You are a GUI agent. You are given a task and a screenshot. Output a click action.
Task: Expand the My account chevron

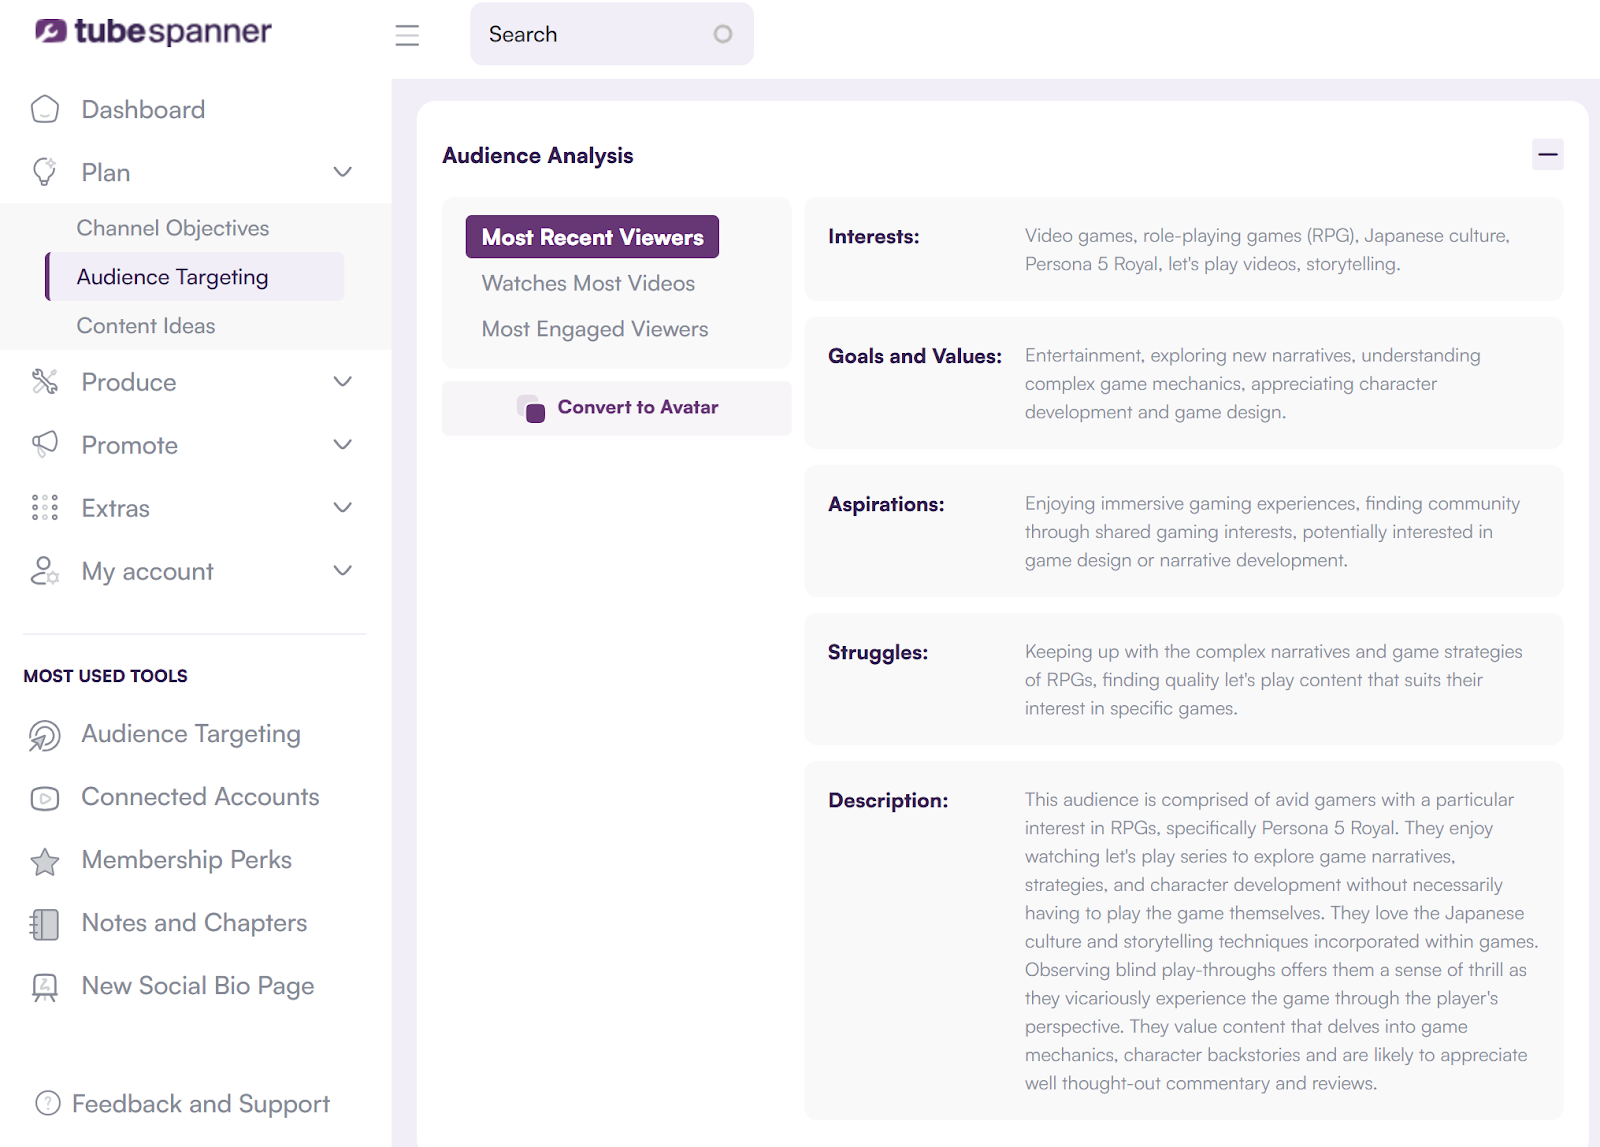[343, 570]
